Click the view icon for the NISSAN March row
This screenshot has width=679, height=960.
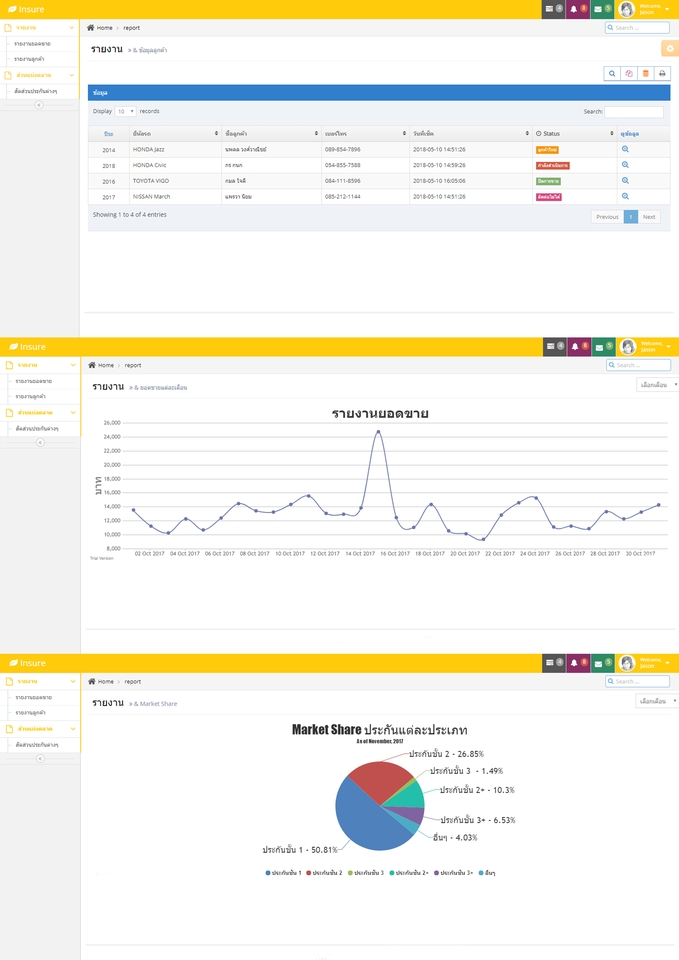[x=625, y=196]
